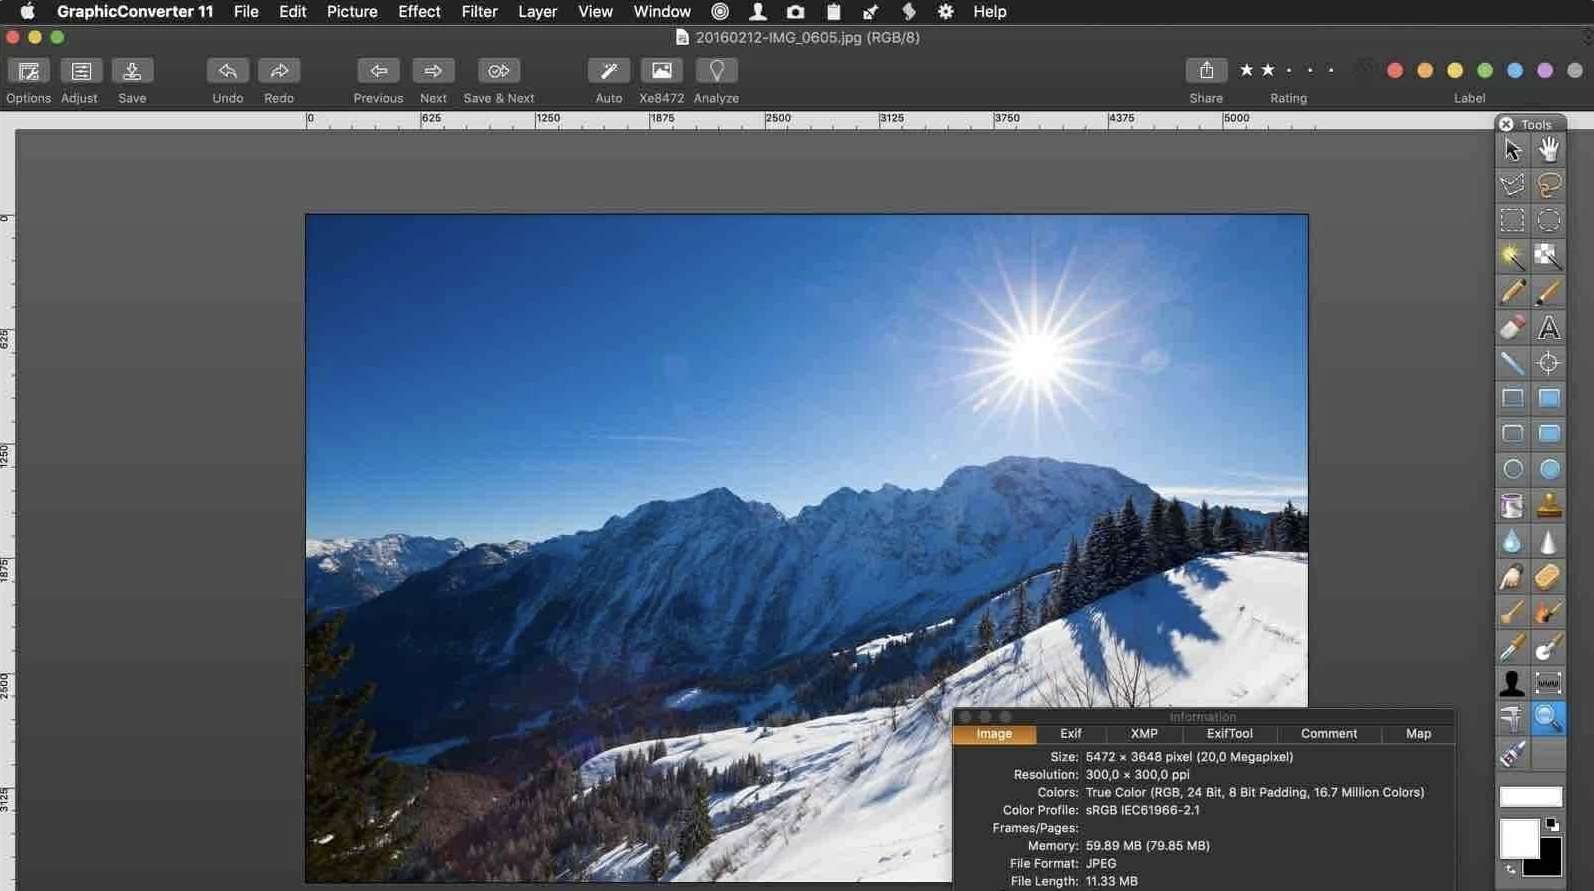
Task: Select the Zoom magnifier tool
Action: pyautogui.click(x=1548, y=718)
